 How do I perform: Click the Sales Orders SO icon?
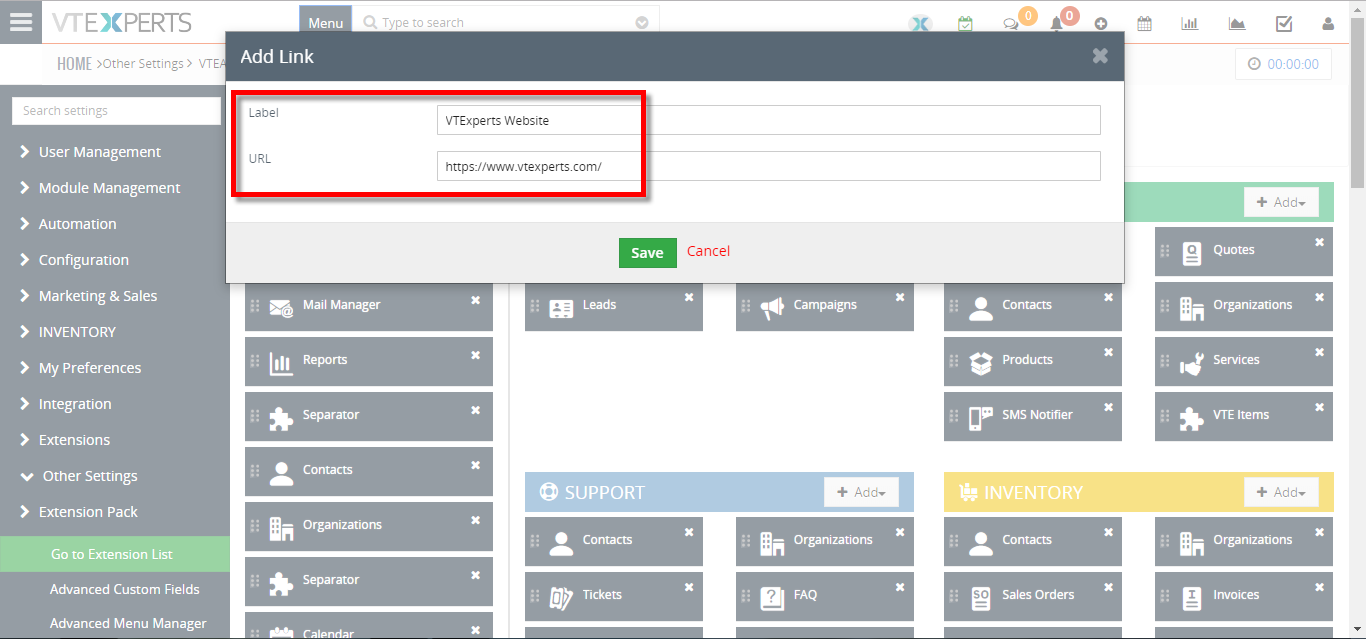point(981,596)
